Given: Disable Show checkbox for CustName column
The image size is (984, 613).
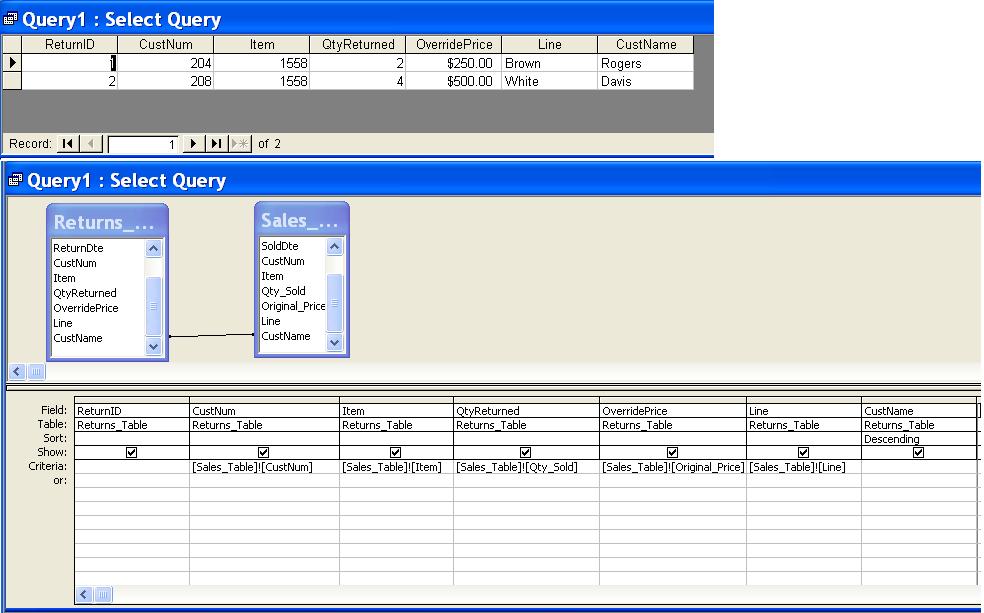Looking at the screenshot, I should [918, 452].
